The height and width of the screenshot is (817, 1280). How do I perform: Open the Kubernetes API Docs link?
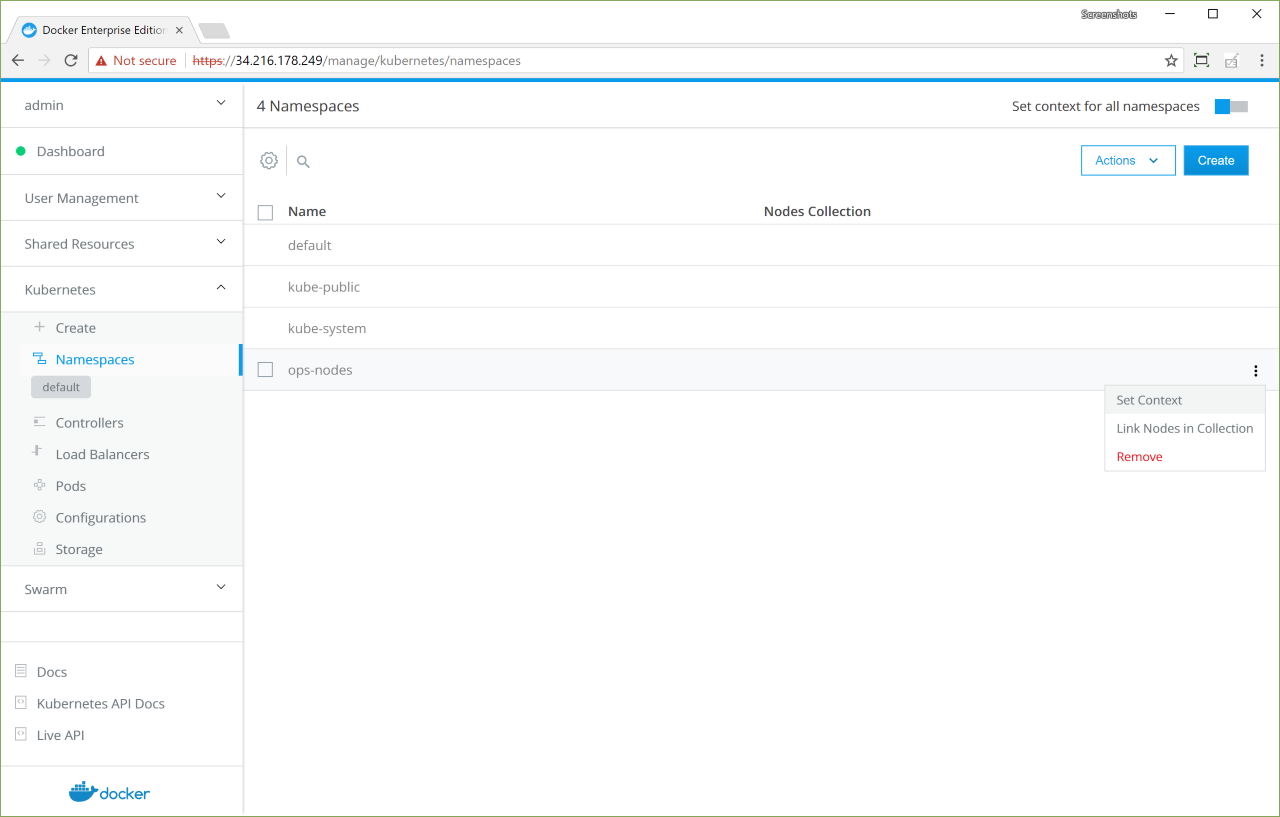click(100, 704)
